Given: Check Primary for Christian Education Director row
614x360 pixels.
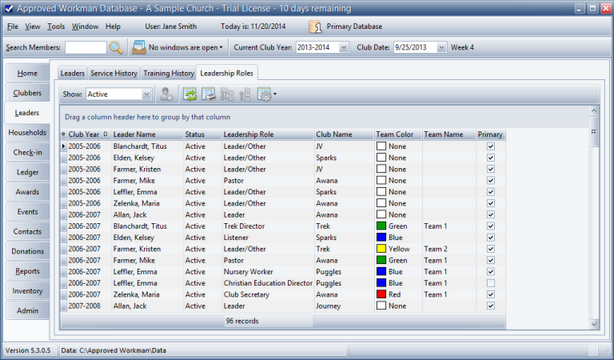Looking at the screenshot, I should coord(491,283).
